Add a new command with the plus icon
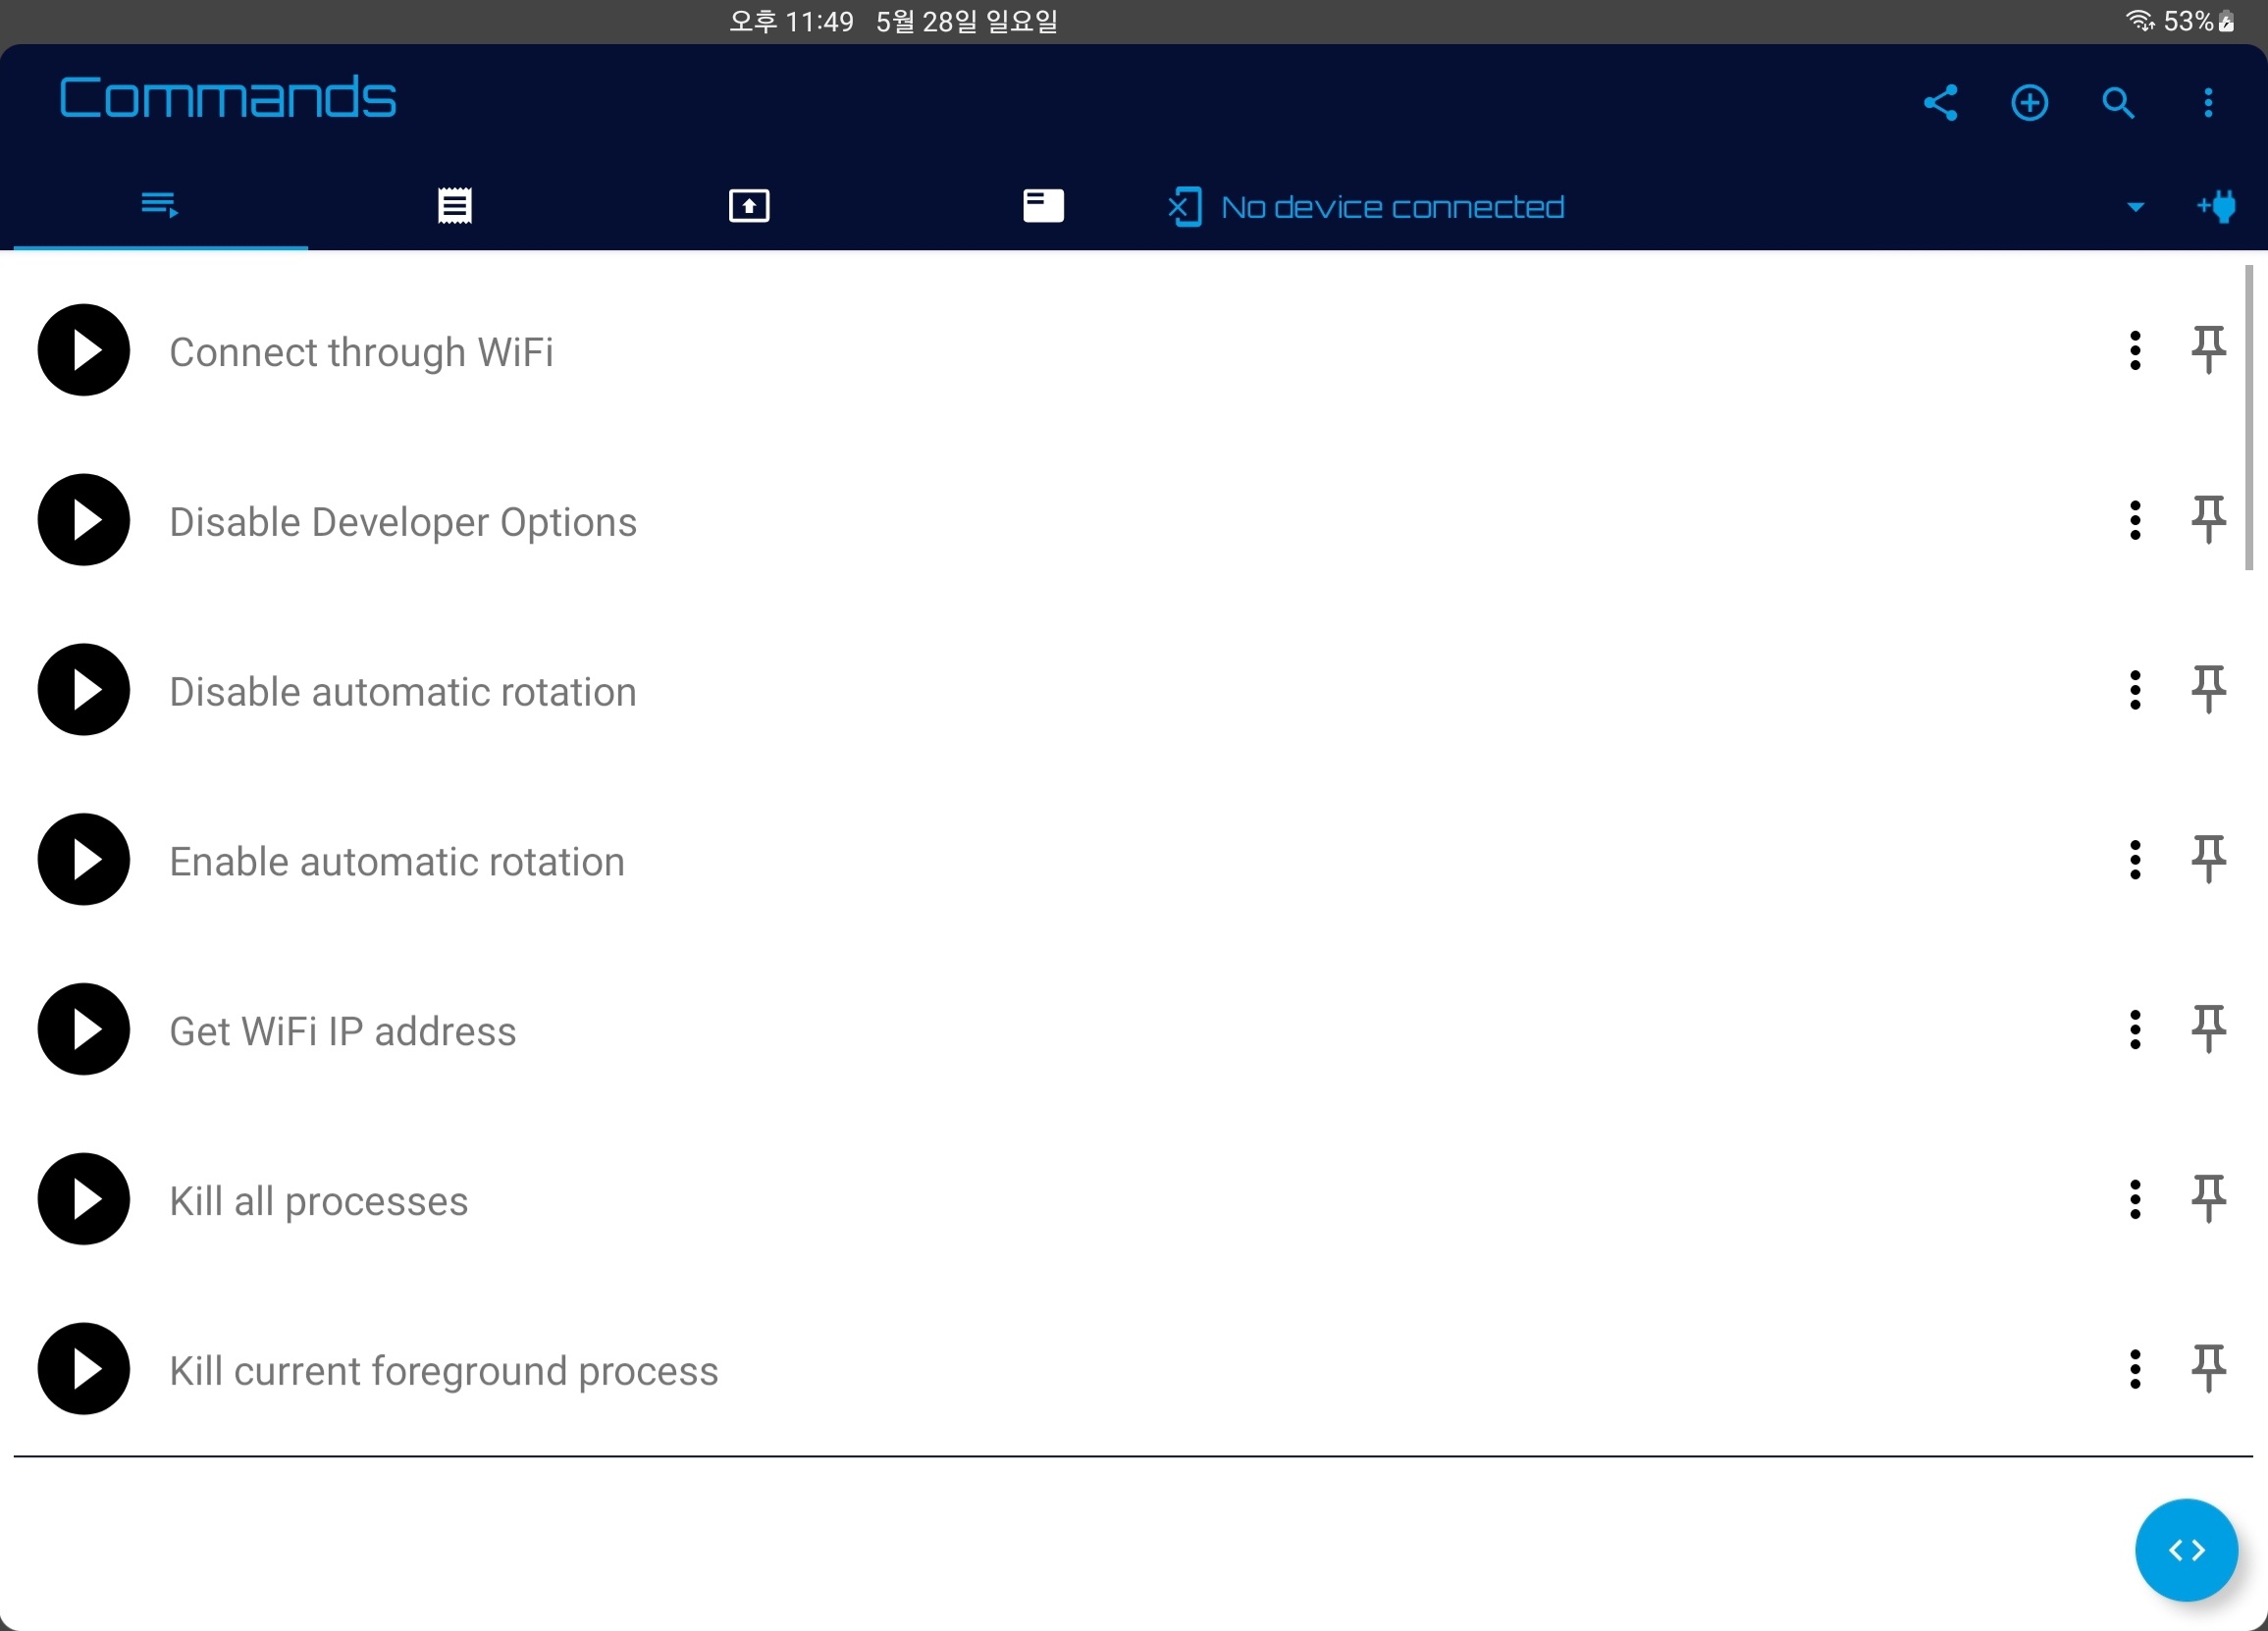 point(2029,103)
